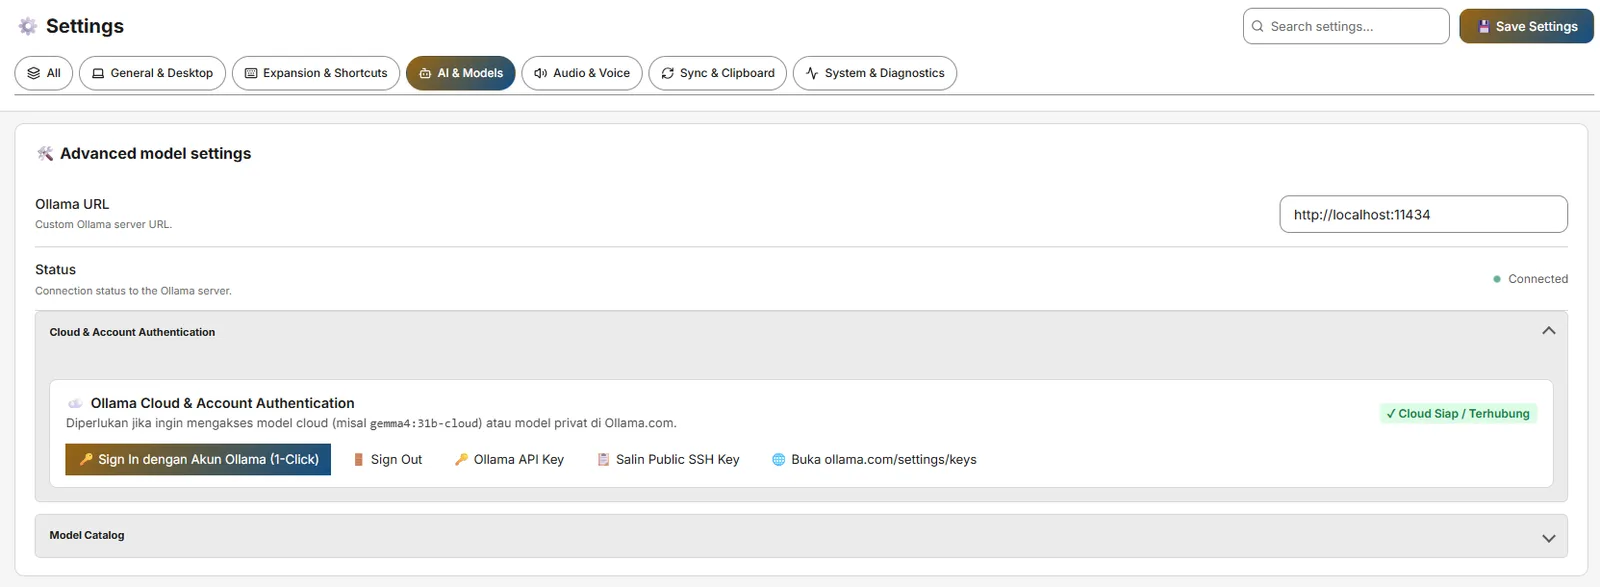Viewport: 1600px width, 587px height.
Task: Click the Advanced model settings heading
Action: coord(155,153)
